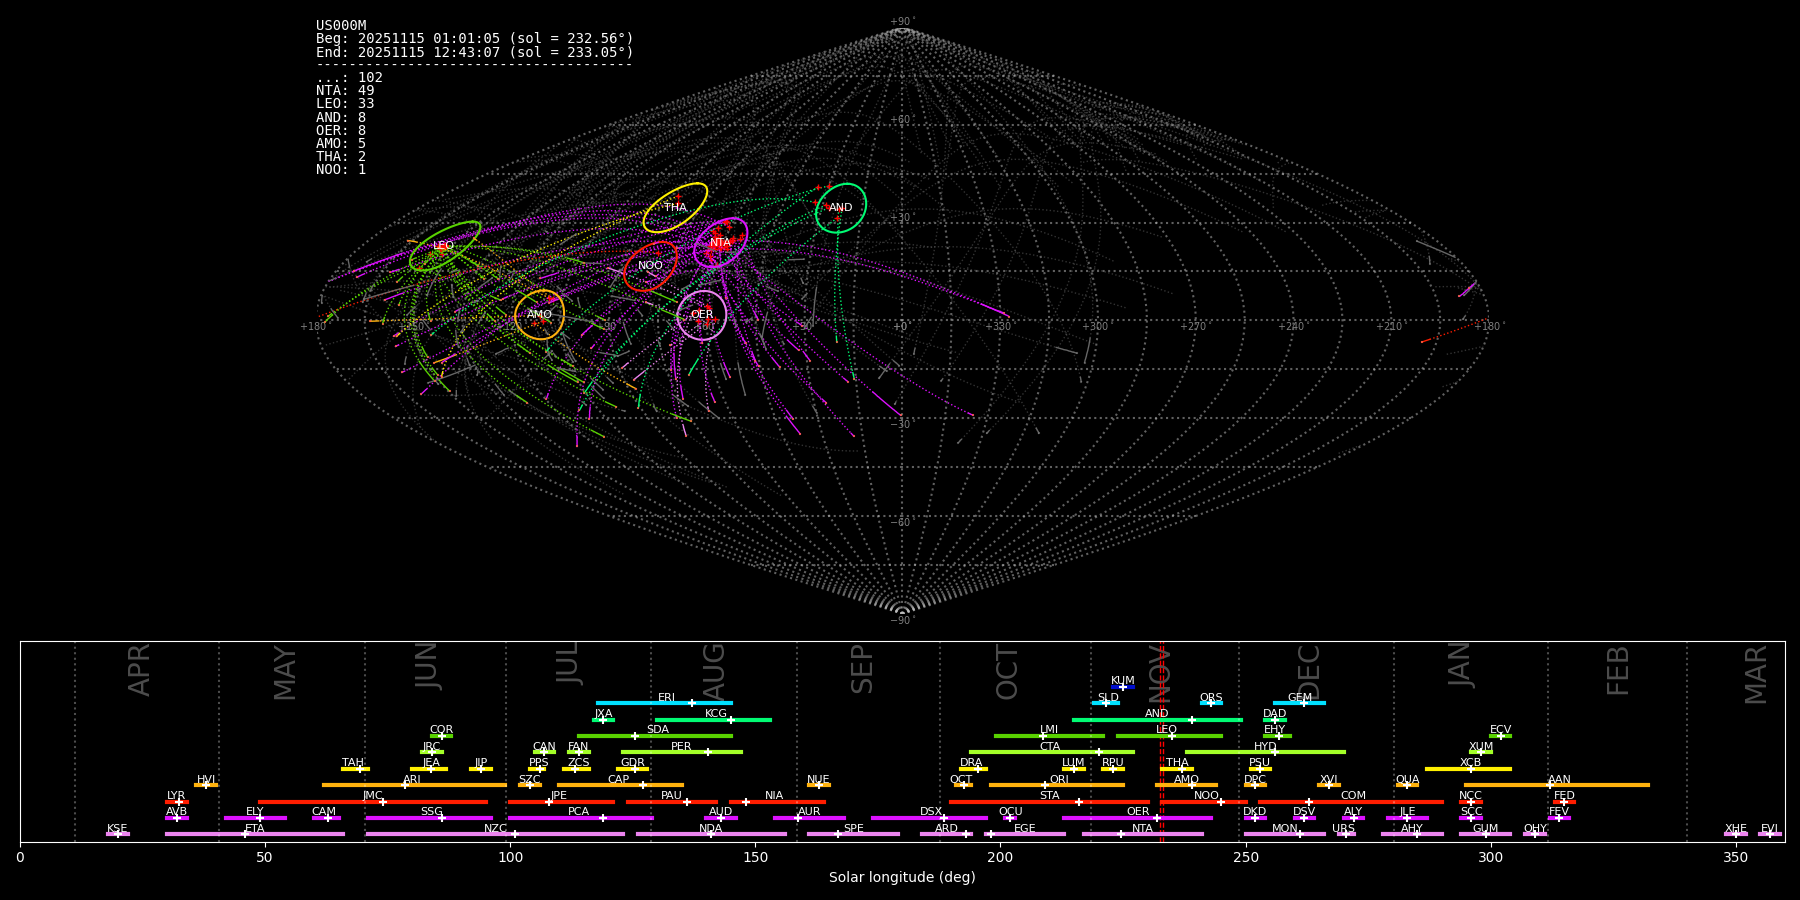This screenshot has height=900, width=1800.
Task: Click the ORS shower bar in timeline
Action: pos(1211,703)
